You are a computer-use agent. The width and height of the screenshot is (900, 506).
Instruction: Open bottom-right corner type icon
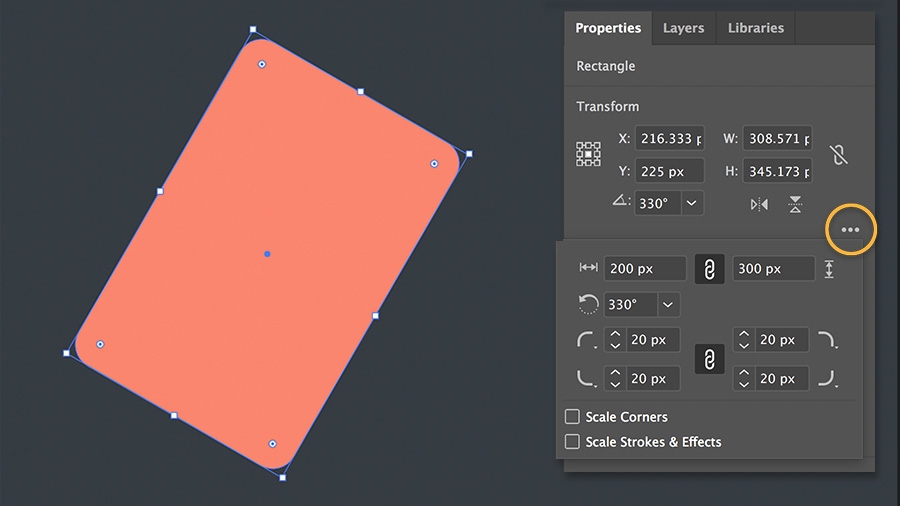827,379
